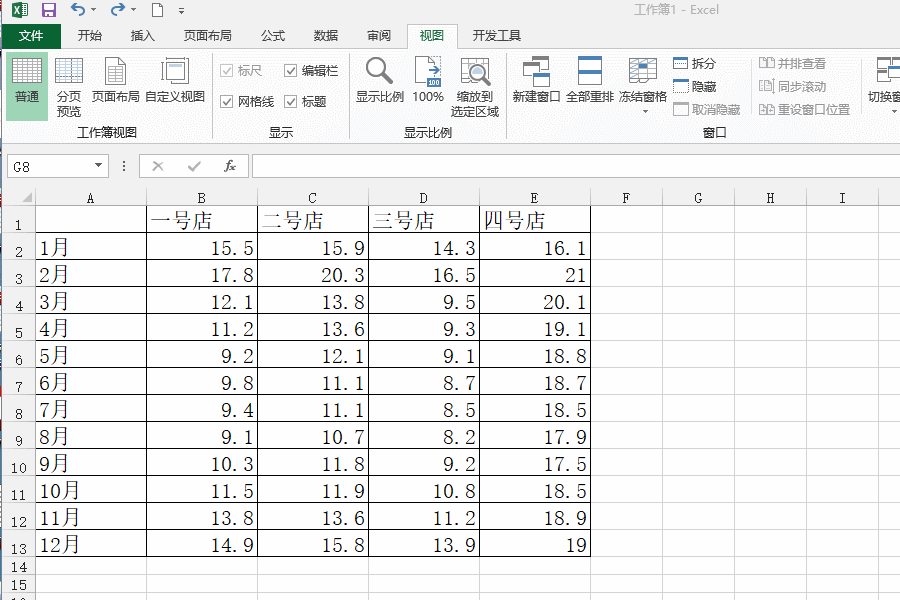Viewport: 900px width, 600px height.
Task: Select column E header
Action: [x=534, y=198]
